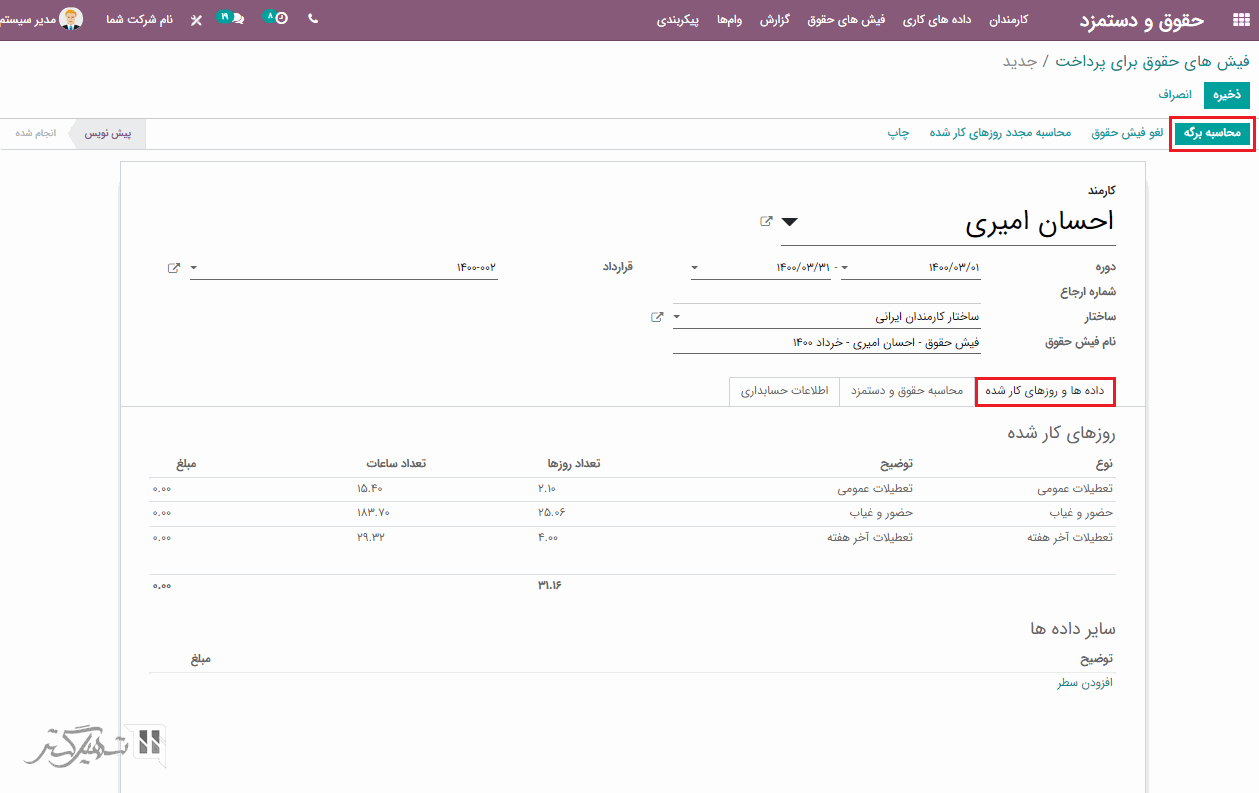The image size is (1259, 793).
Task: Click the wrench tools debug icon
Action: pyautogui.click(x=196, y=20)
